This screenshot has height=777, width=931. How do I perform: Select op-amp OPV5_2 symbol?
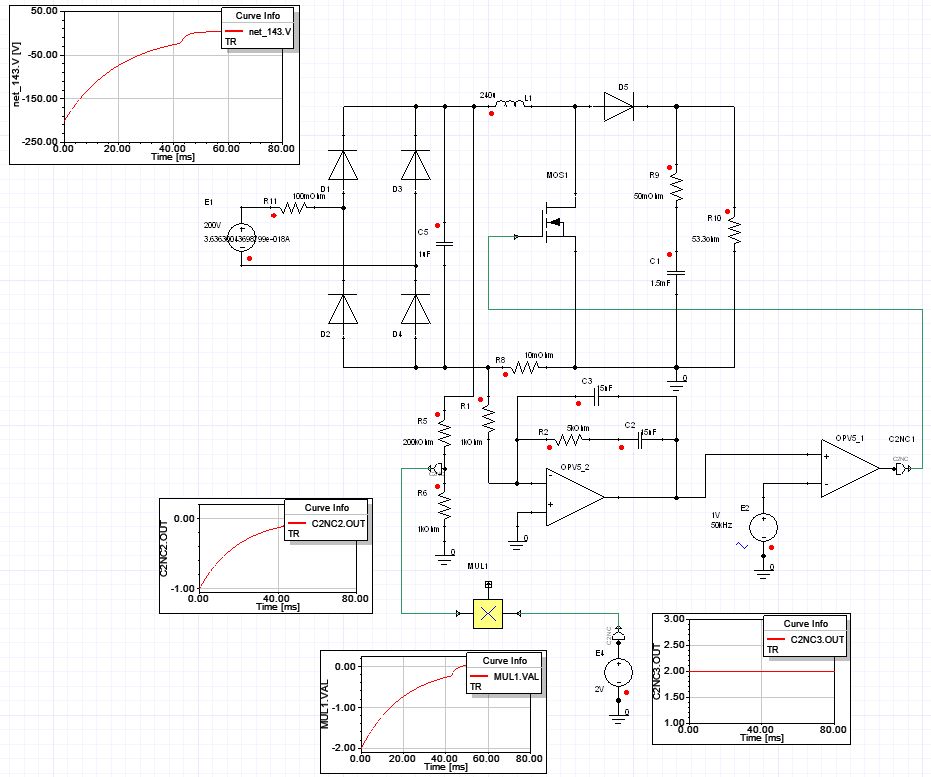click(575, 497)
